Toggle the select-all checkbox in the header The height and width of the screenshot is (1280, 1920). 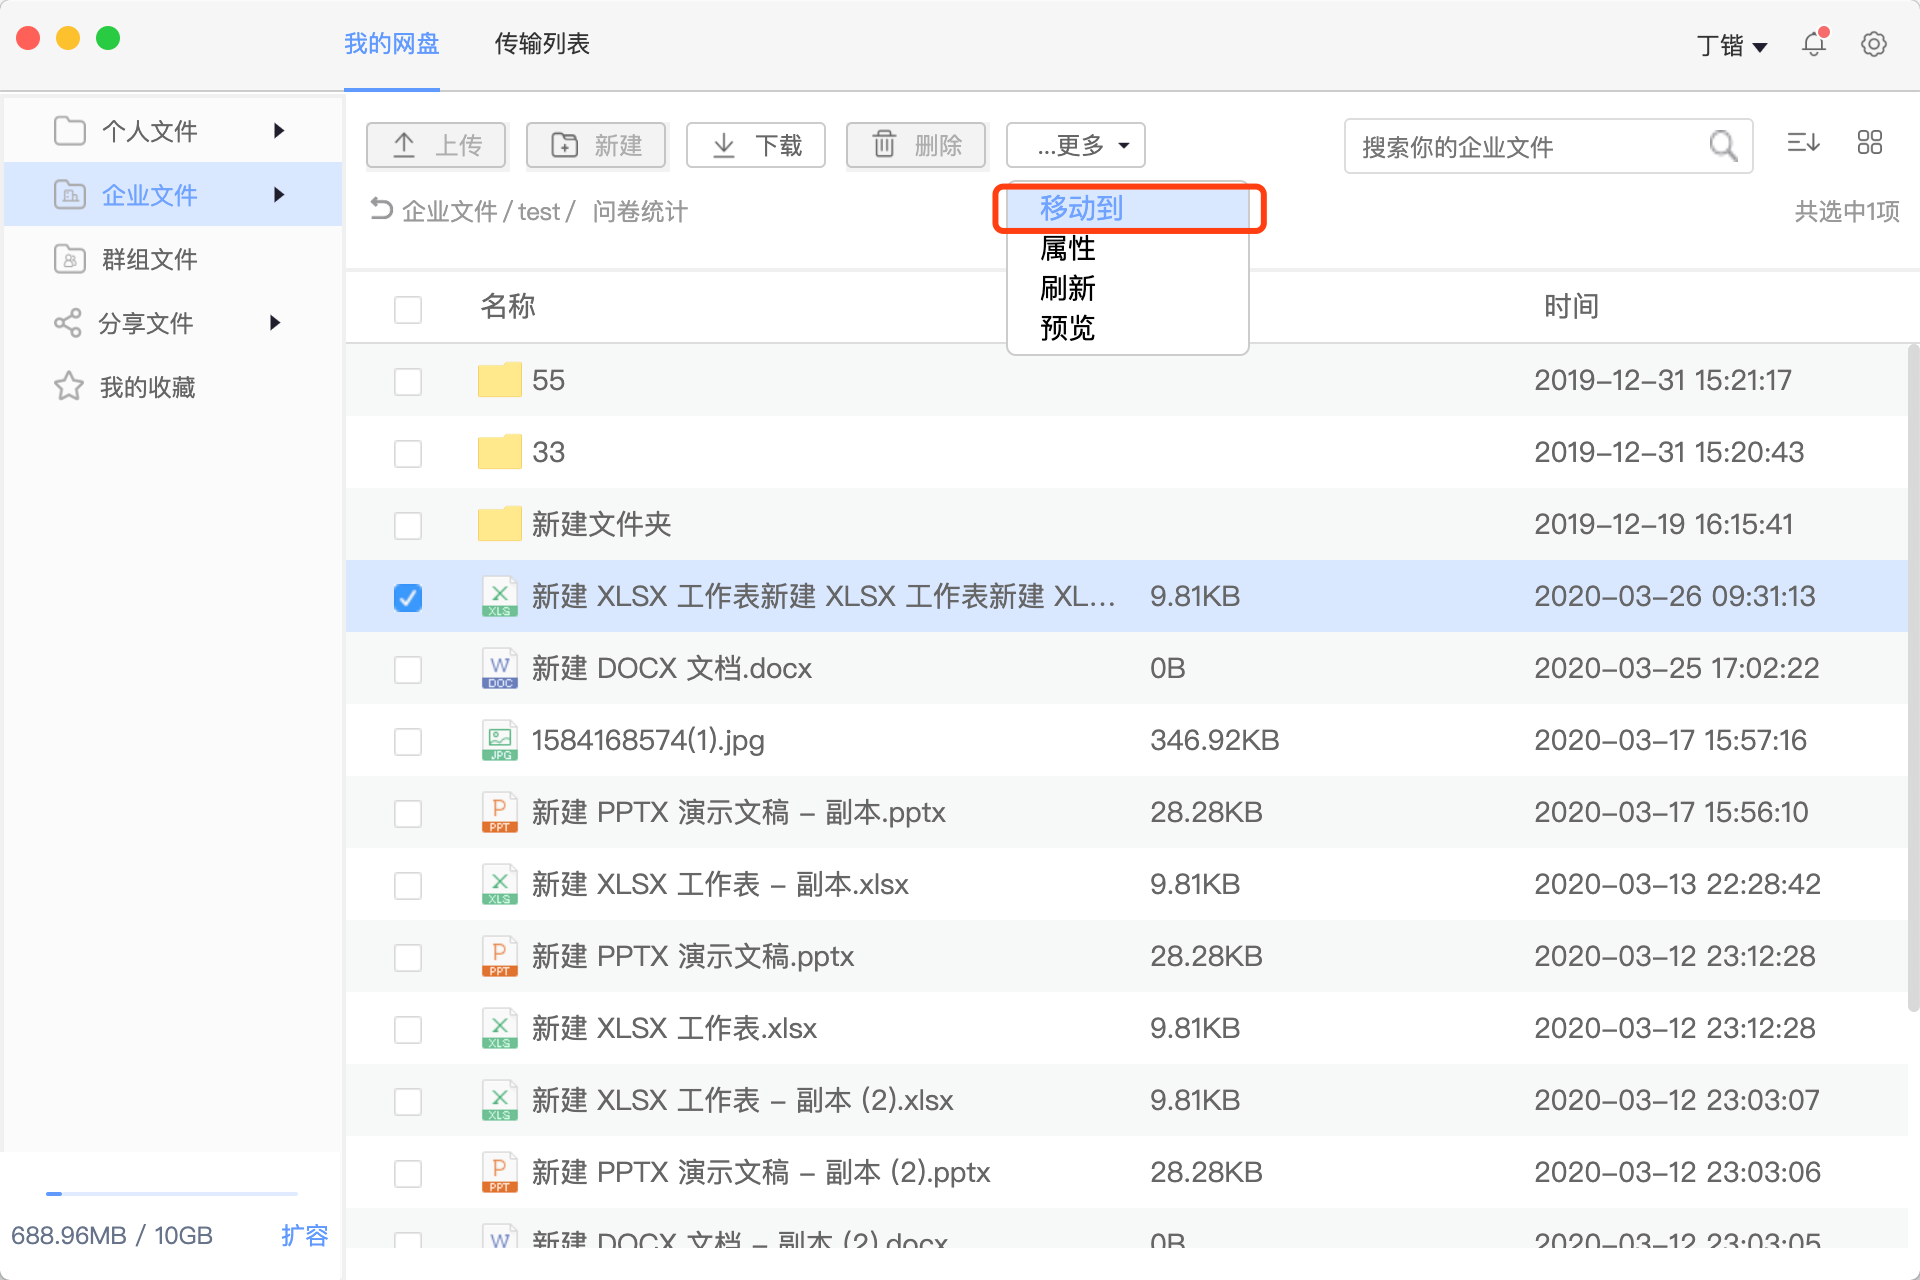click(x=408, y=309)
